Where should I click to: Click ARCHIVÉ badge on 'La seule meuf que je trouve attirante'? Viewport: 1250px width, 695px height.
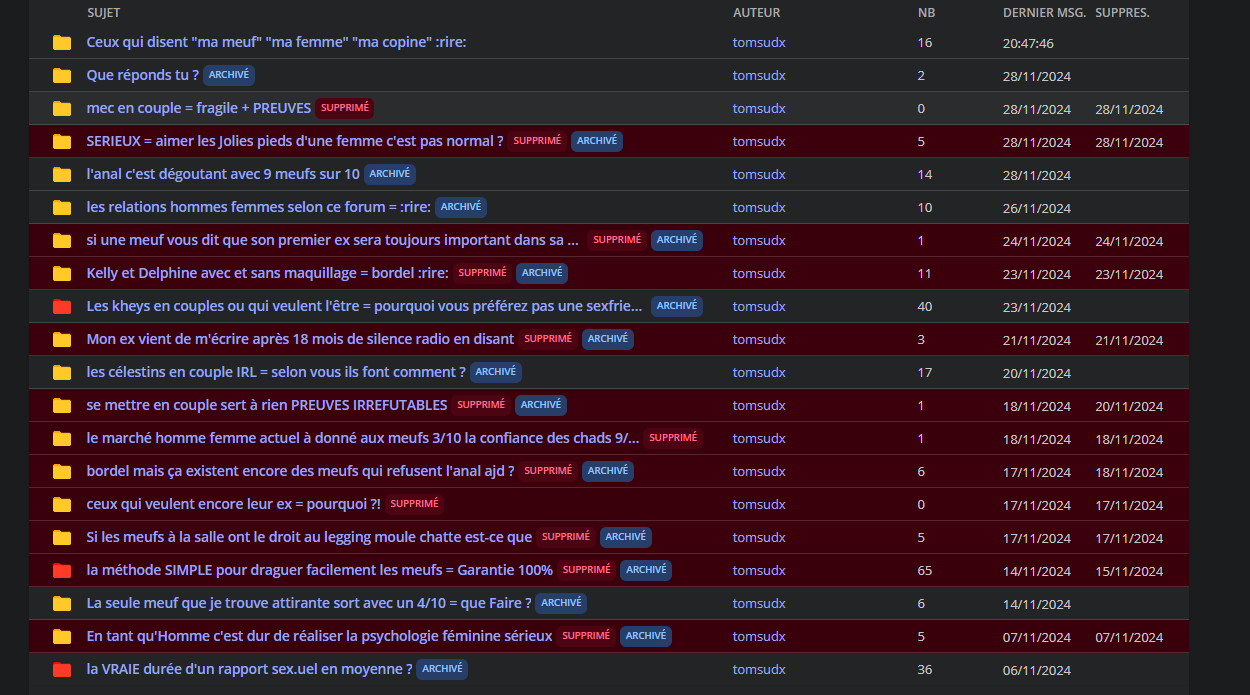(x=561, y=603)
